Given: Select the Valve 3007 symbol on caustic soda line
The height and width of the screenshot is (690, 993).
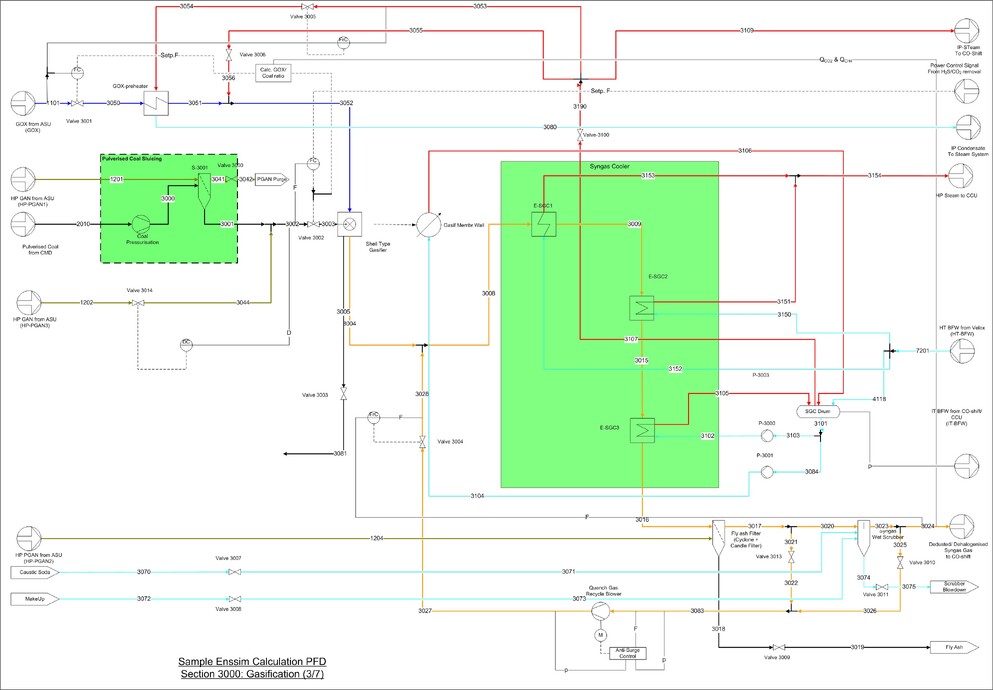Looking at the screenshot, I should point(234,572).
